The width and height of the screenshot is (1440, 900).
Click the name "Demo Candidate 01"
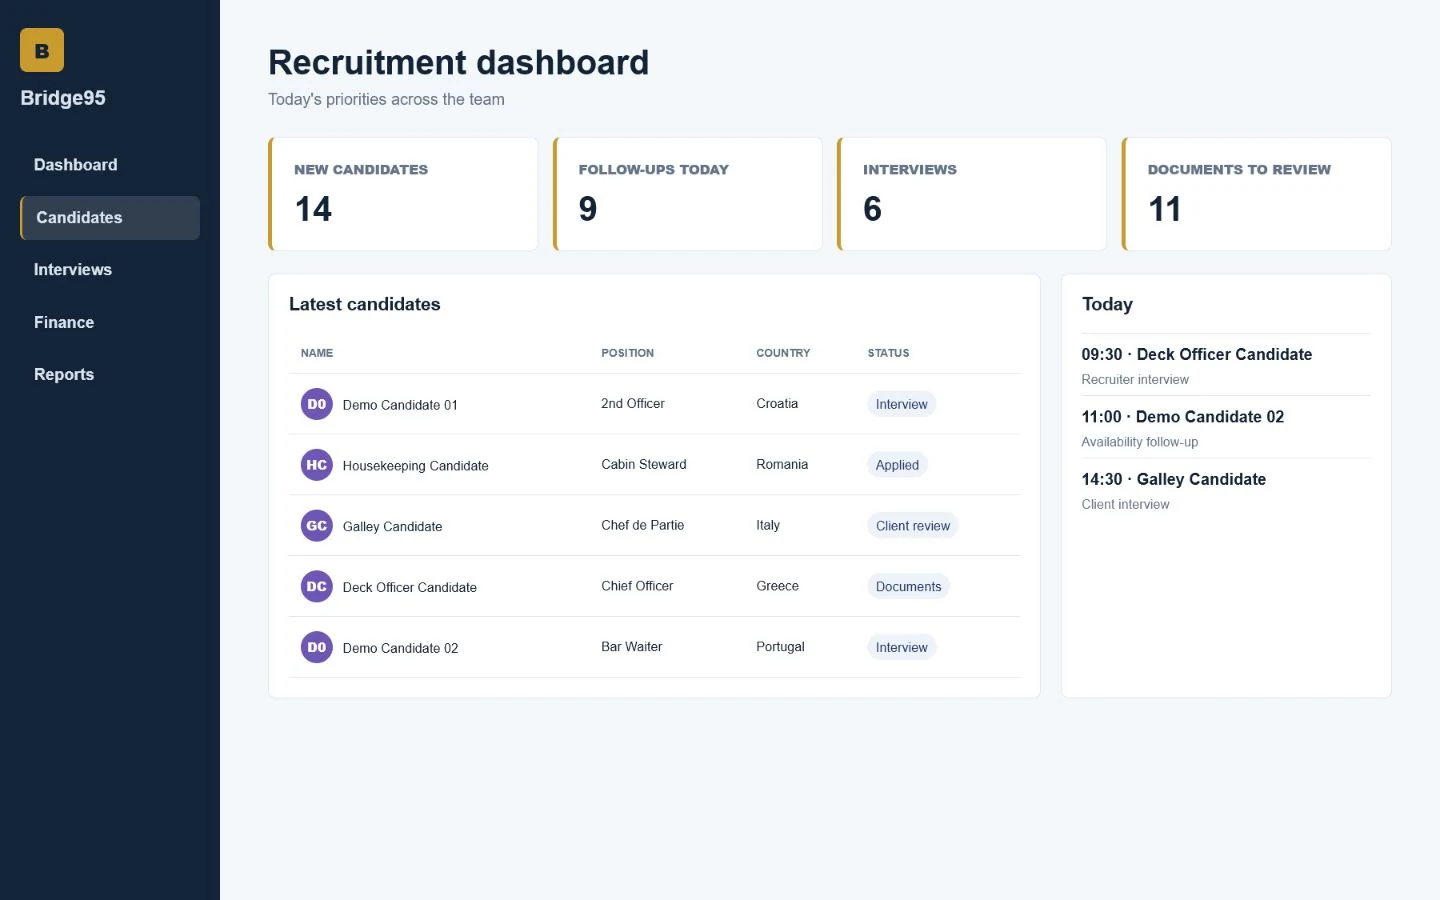400,405
